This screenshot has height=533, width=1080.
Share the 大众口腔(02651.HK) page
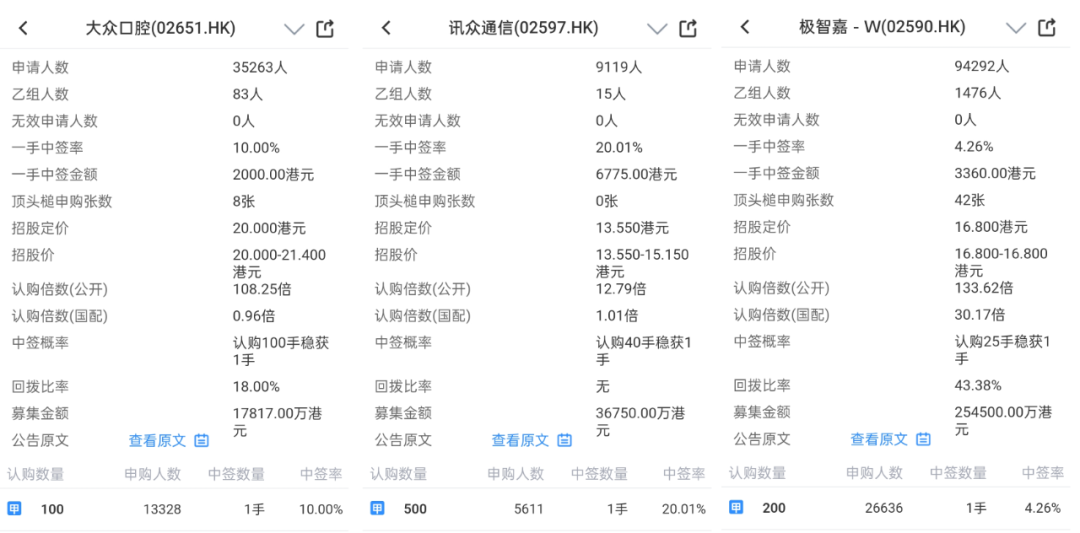coord(325,28)
